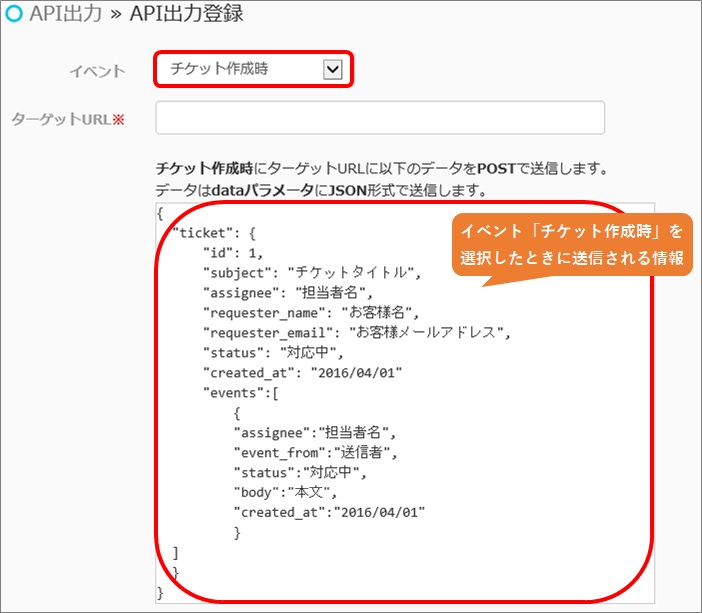Viewport: 702px width, 613px height.
Task: Click the circle icon beside API出力 heading
Action: click(14, 13)
